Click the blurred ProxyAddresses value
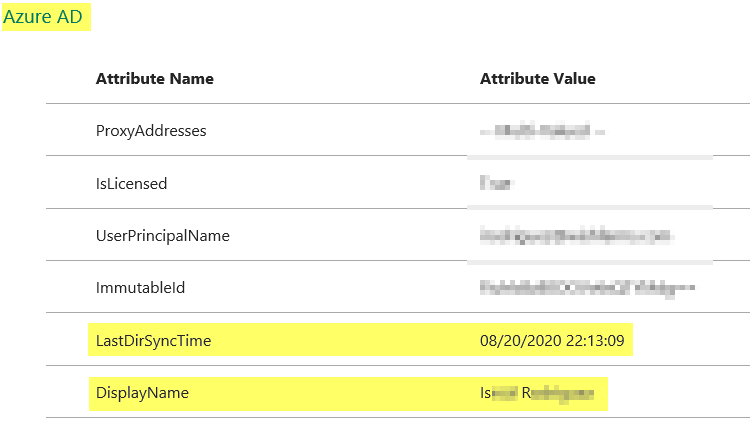This screenshot has height=427, width=750. (542, 131)
